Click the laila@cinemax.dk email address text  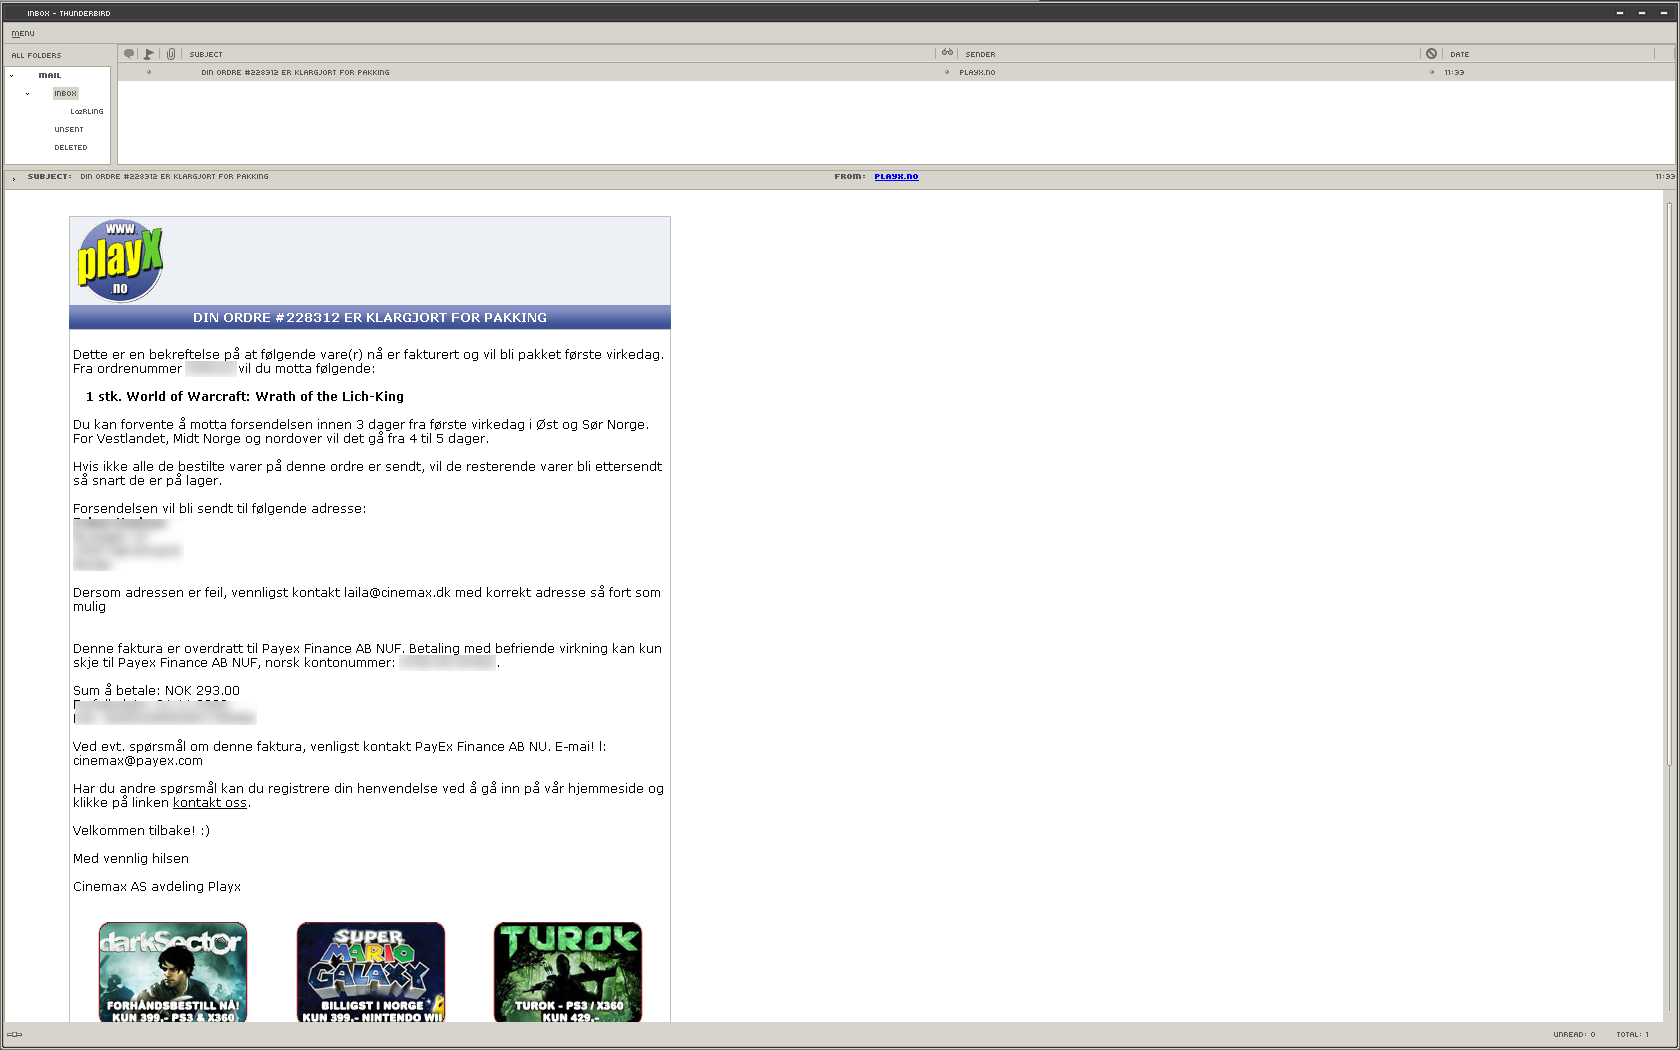pyautogui.click(x=397, y=592)
